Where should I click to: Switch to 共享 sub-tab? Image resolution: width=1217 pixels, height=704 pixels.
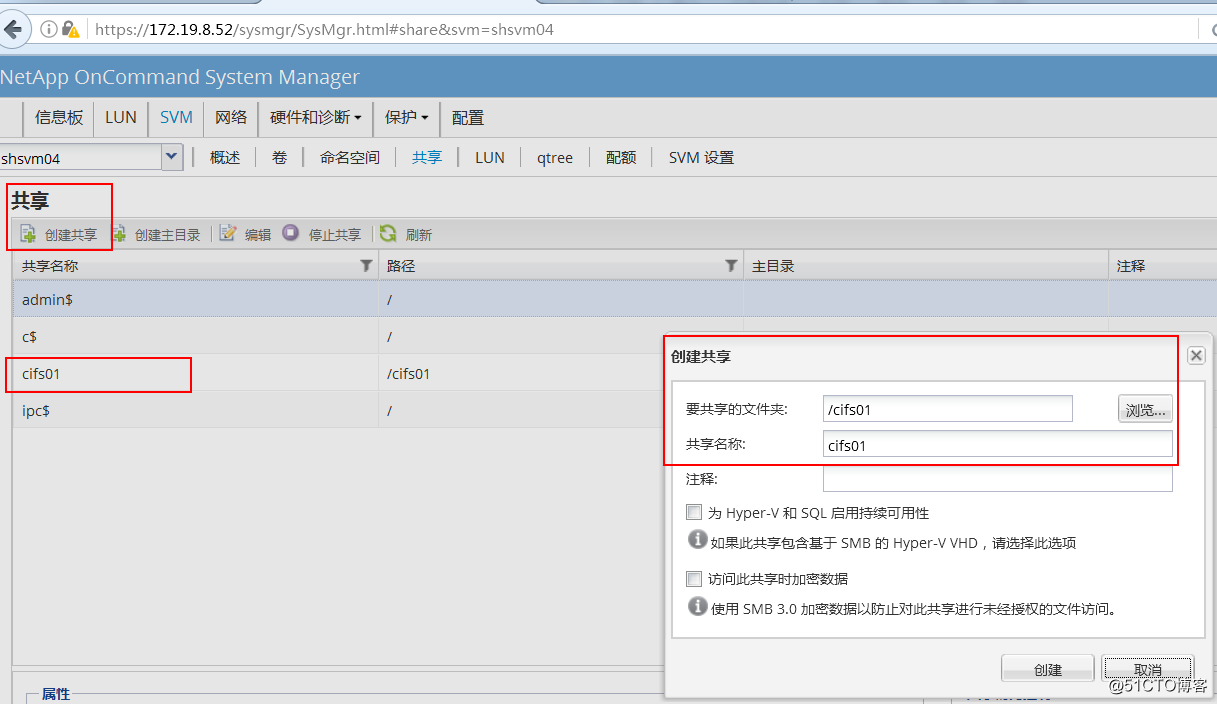pyautogui.click(x=427, y=157)
